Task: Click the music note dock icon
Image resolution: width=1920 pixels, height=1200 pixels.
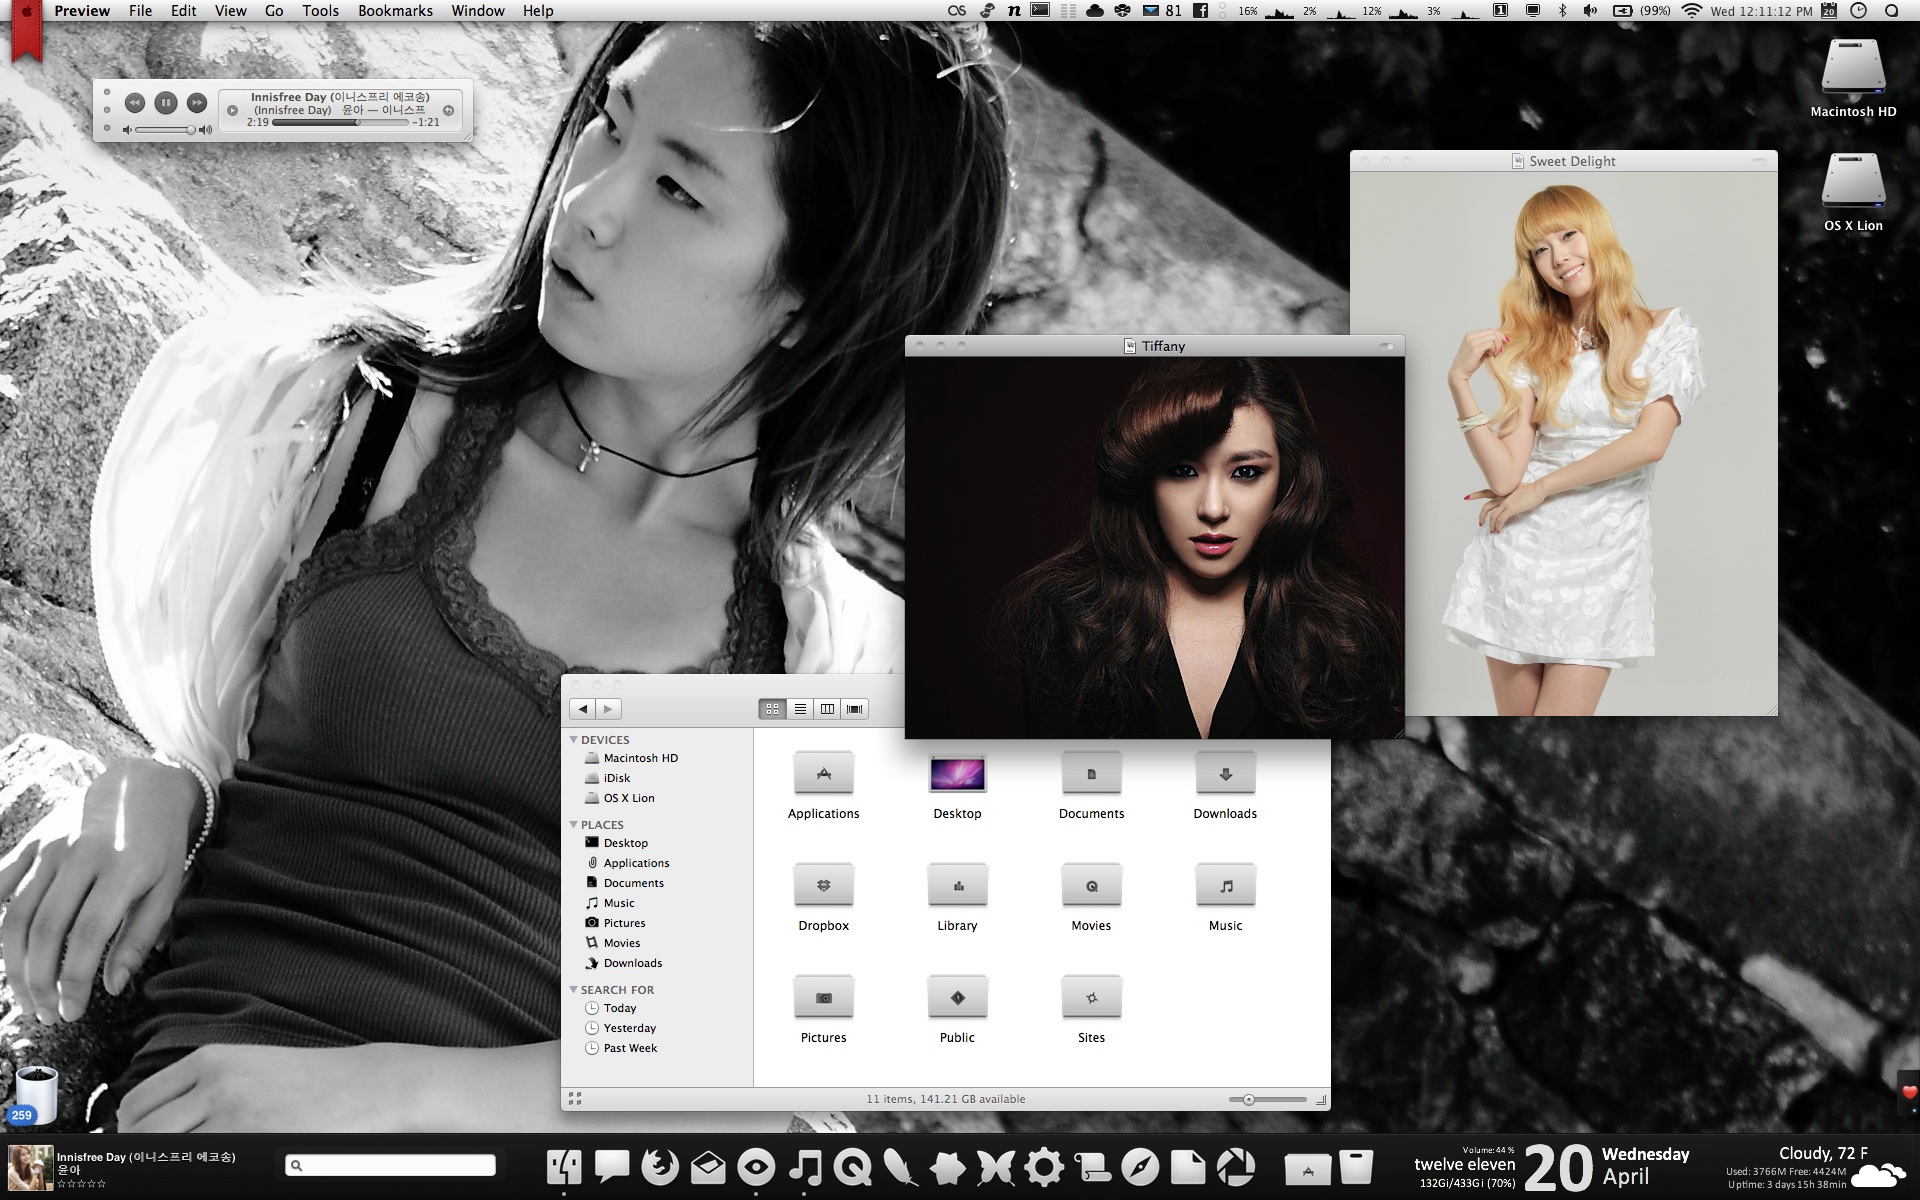Action: pos(805,1167)
